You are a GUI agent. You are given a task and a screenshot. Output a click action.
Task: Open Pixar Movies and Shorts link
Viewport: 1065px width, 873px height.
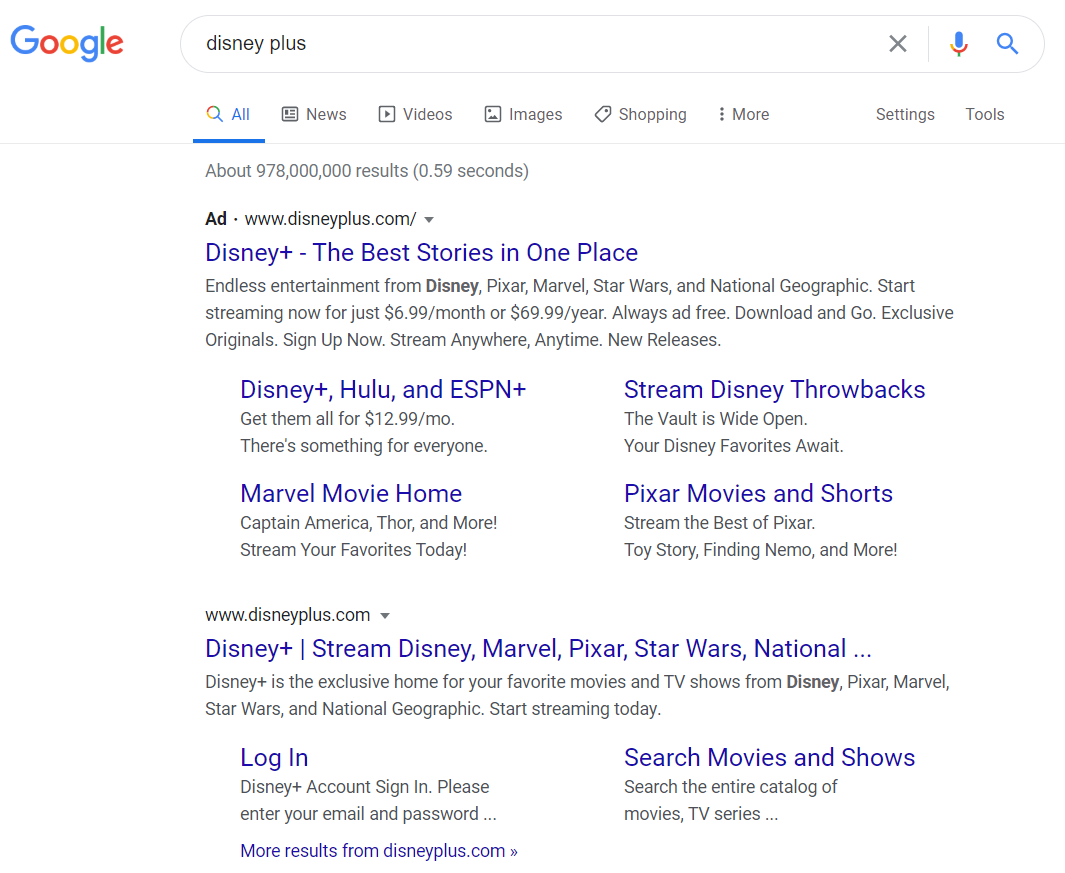tap(758, 493)
